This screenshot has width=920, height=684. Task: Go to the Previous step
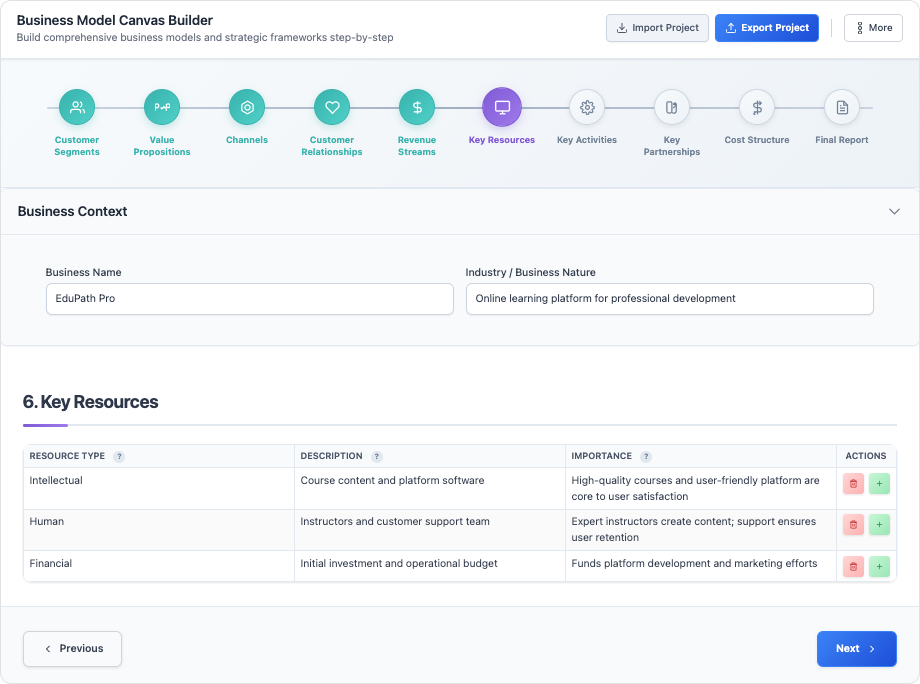tap(72, 649)
